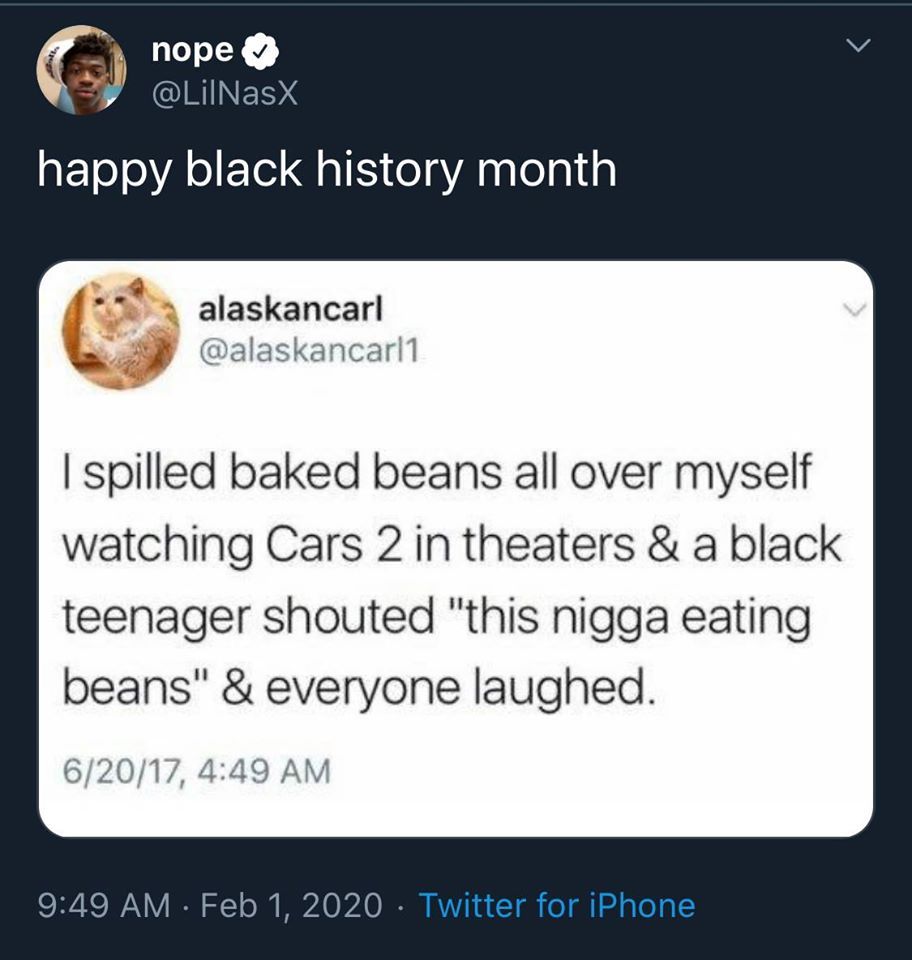Click the word history in the main tweet
The image size is (912, 960).
tap(389, 169)
